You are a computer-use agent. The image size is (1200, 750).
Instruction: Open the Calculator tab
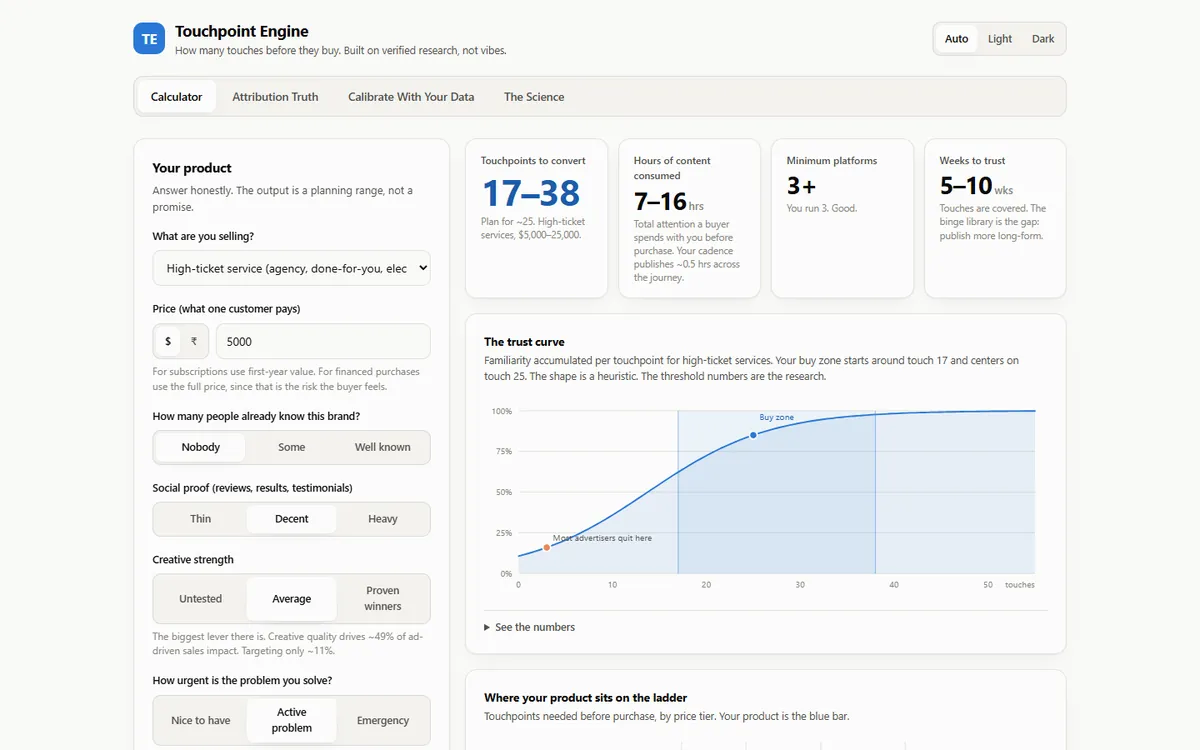(177, 97)
